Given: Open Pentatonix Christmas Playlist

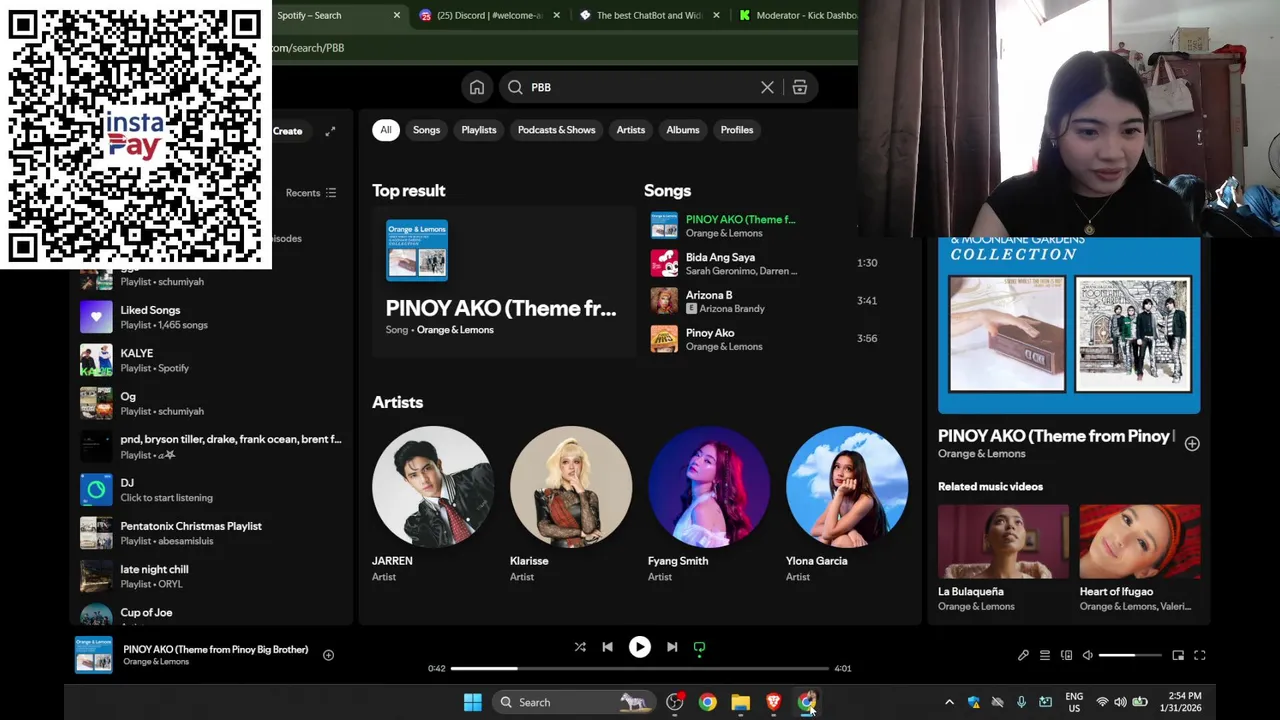Looking at the screenshot, I should [x=211, y=533].
